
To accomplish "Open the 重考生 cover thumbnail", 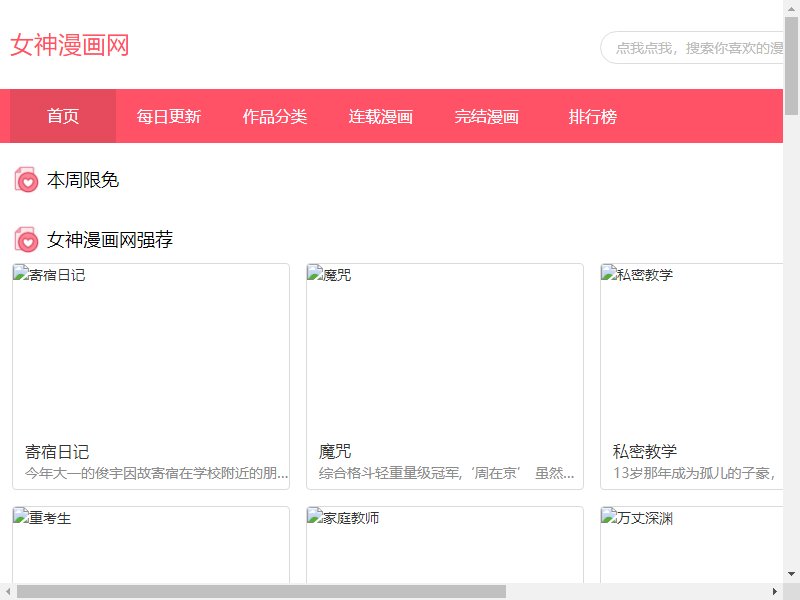I will [151, 545].
